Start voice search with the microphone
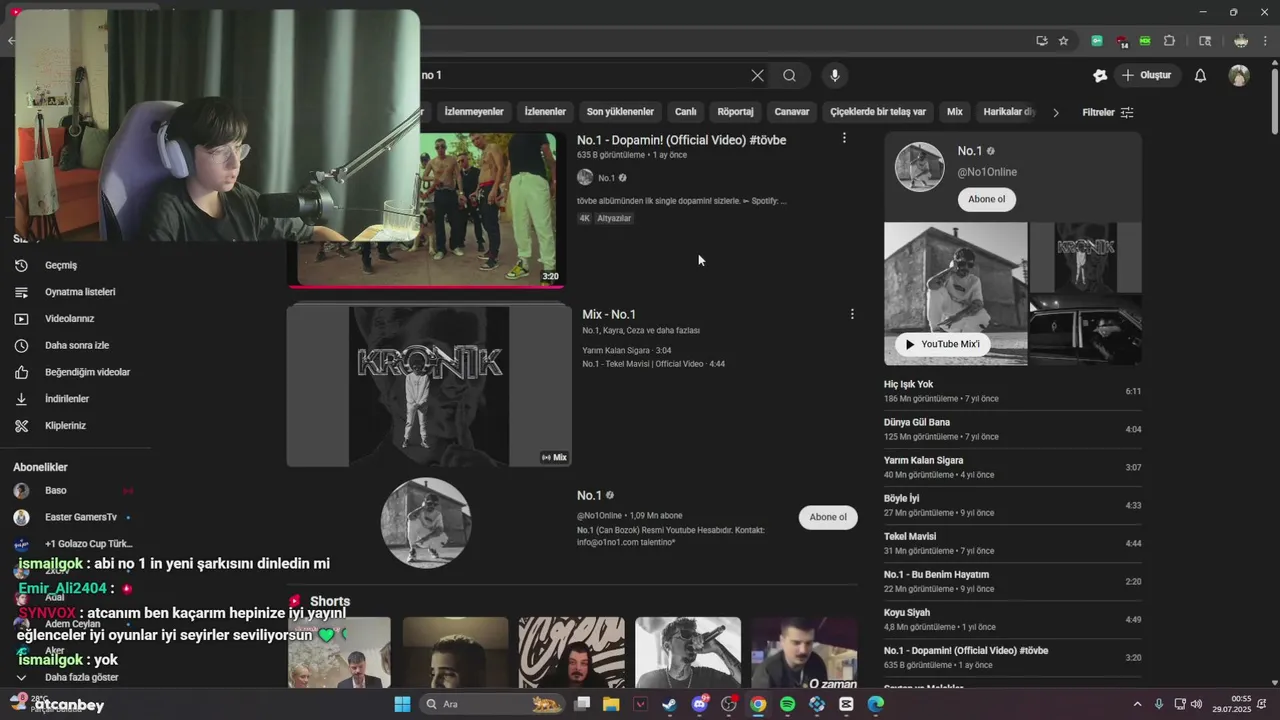The image size is (1280, 720). [834, 75]
